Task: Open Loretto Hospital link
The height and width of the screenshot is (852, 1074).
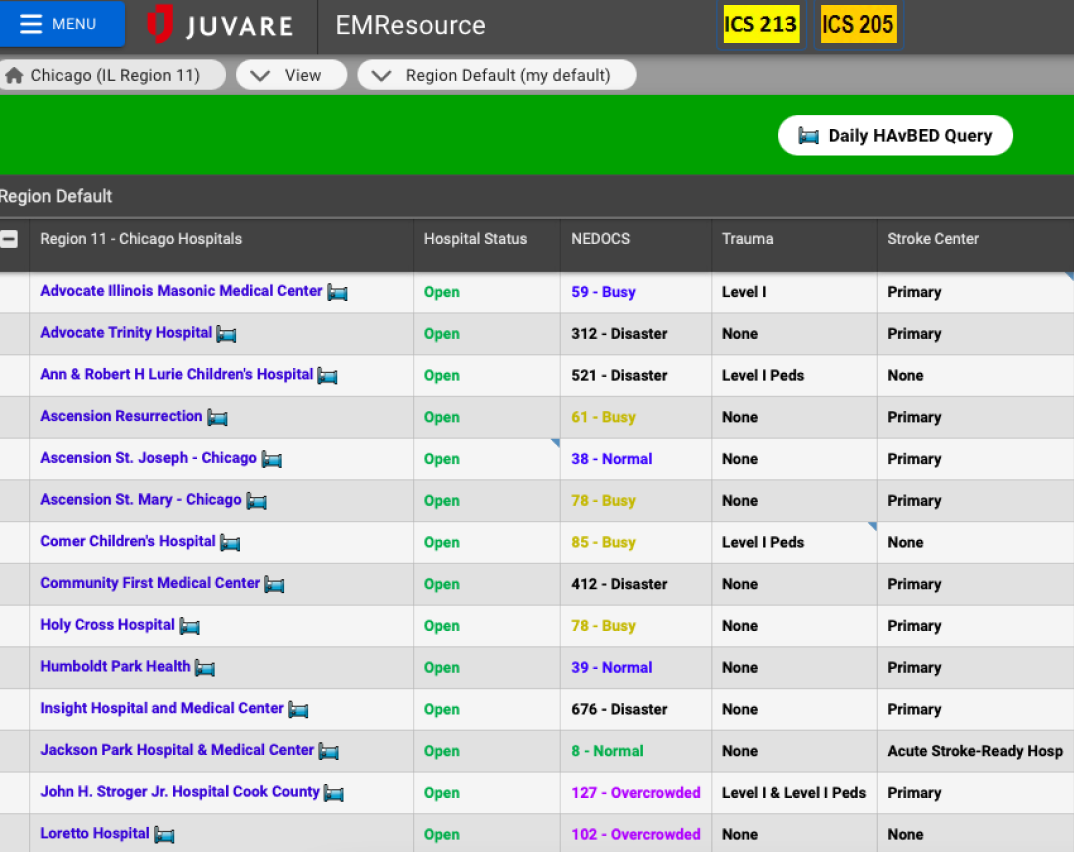Action: (x=95, y=834)
